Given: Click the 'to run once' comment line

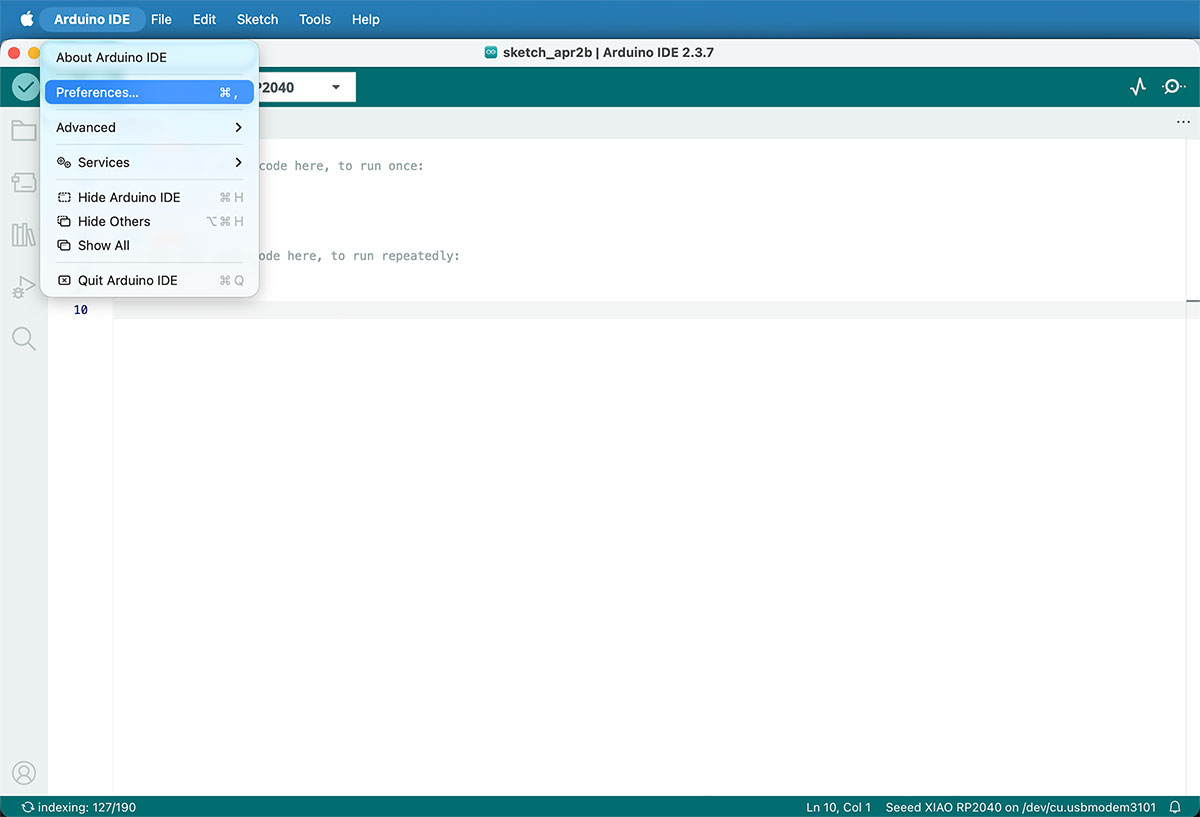Looking at the screenshot, I should pyautogui.click(x=341, y=166).
